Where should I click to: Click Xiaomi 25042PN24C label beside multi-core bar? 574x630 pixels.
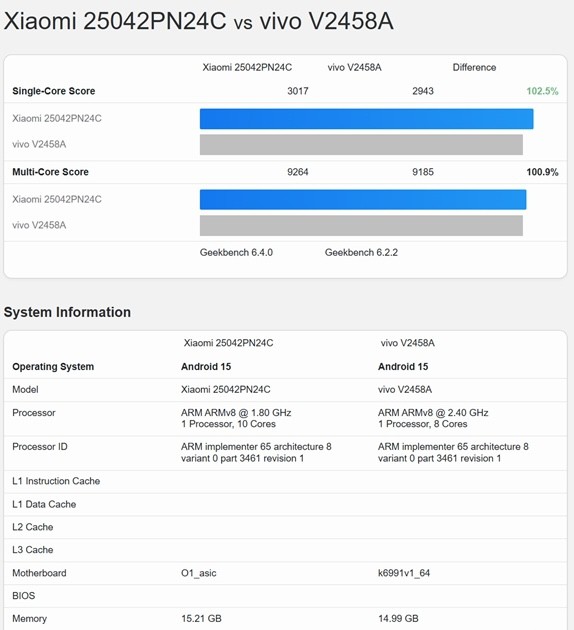[x=57, y=199]
